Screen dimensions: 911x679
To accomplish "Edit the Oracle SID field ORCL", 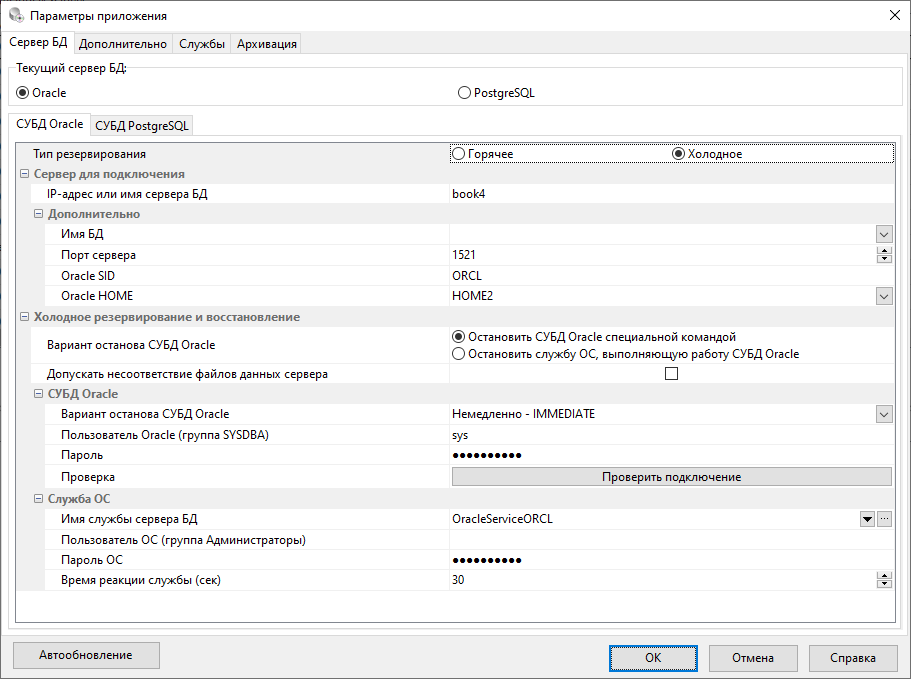I will coord(672,275).
